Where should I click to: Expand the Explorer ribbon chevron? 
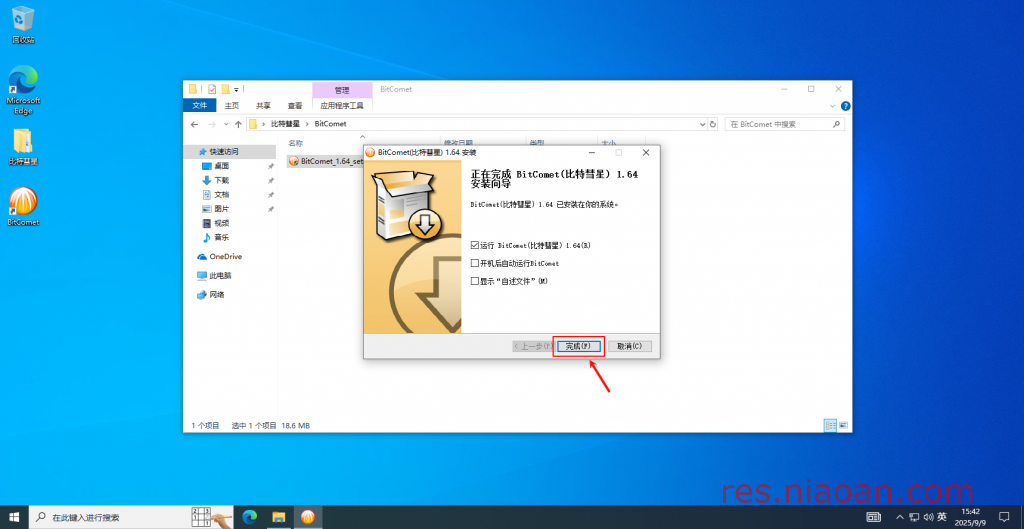pyautogui.click(x=833, y=106)
